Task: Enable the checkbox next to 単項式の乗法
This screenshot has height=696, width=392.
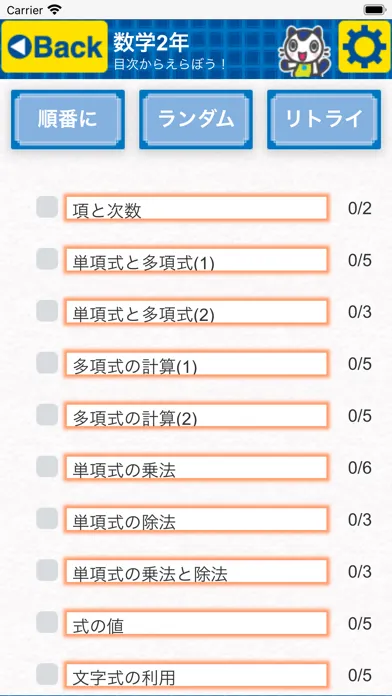Action: [x=47, y=467]
